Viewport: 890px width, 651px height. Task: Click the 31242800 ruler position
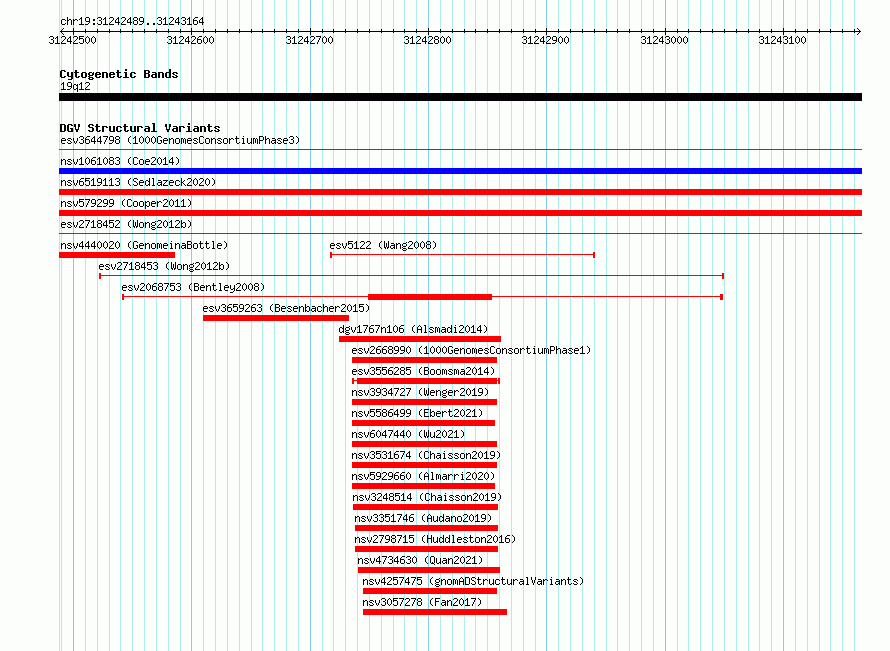tap(427, 40)
